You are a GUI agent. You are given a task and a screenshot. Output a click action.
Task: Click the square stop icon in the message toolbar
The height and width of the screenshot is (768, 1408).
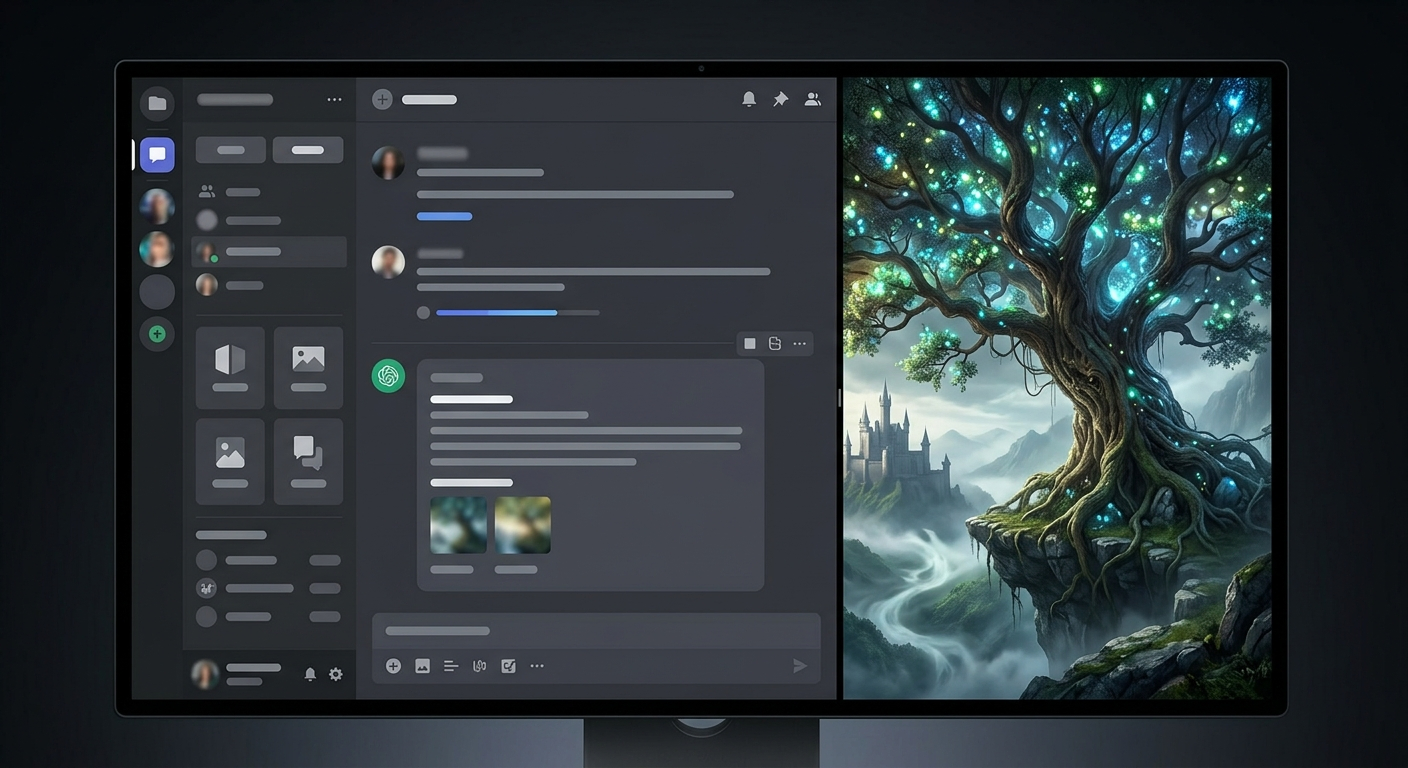750,344
